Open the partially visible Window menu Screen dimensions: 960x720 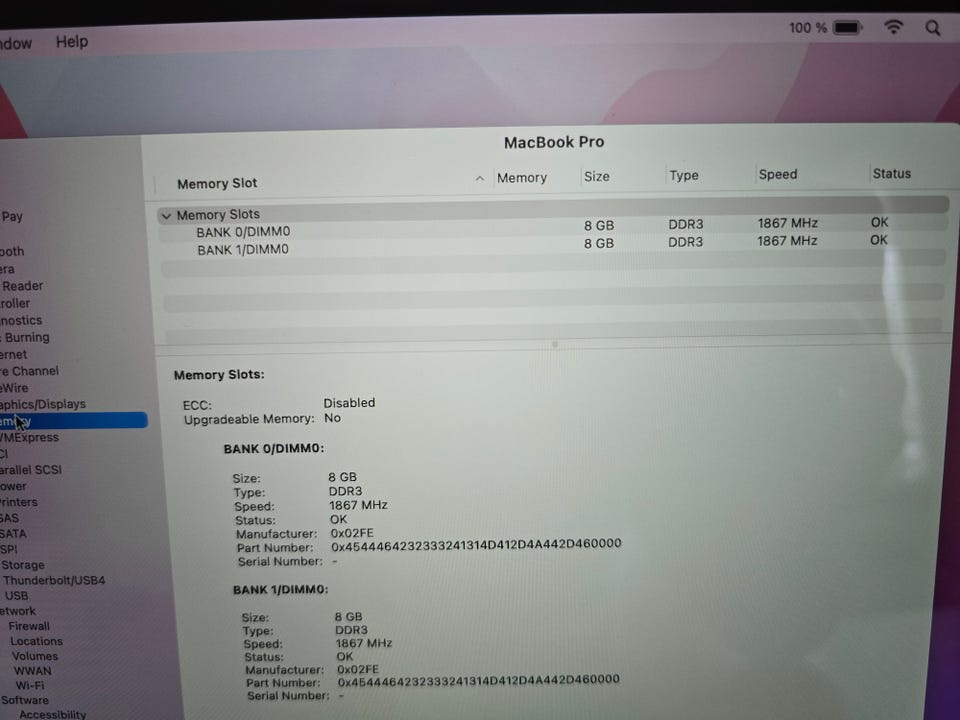coord(16,43)
